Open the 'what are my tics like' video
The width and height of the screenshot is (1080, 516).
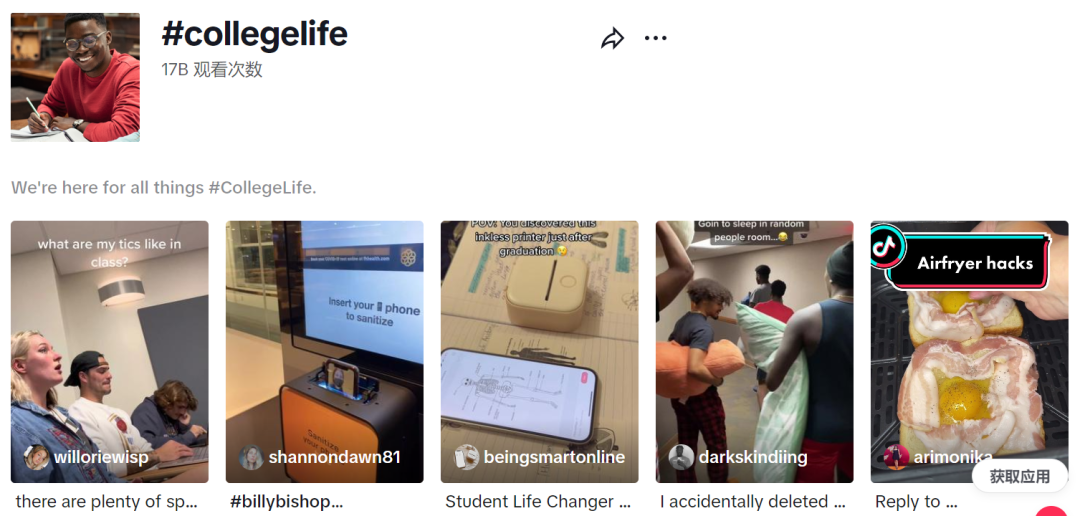click(110, 351)
